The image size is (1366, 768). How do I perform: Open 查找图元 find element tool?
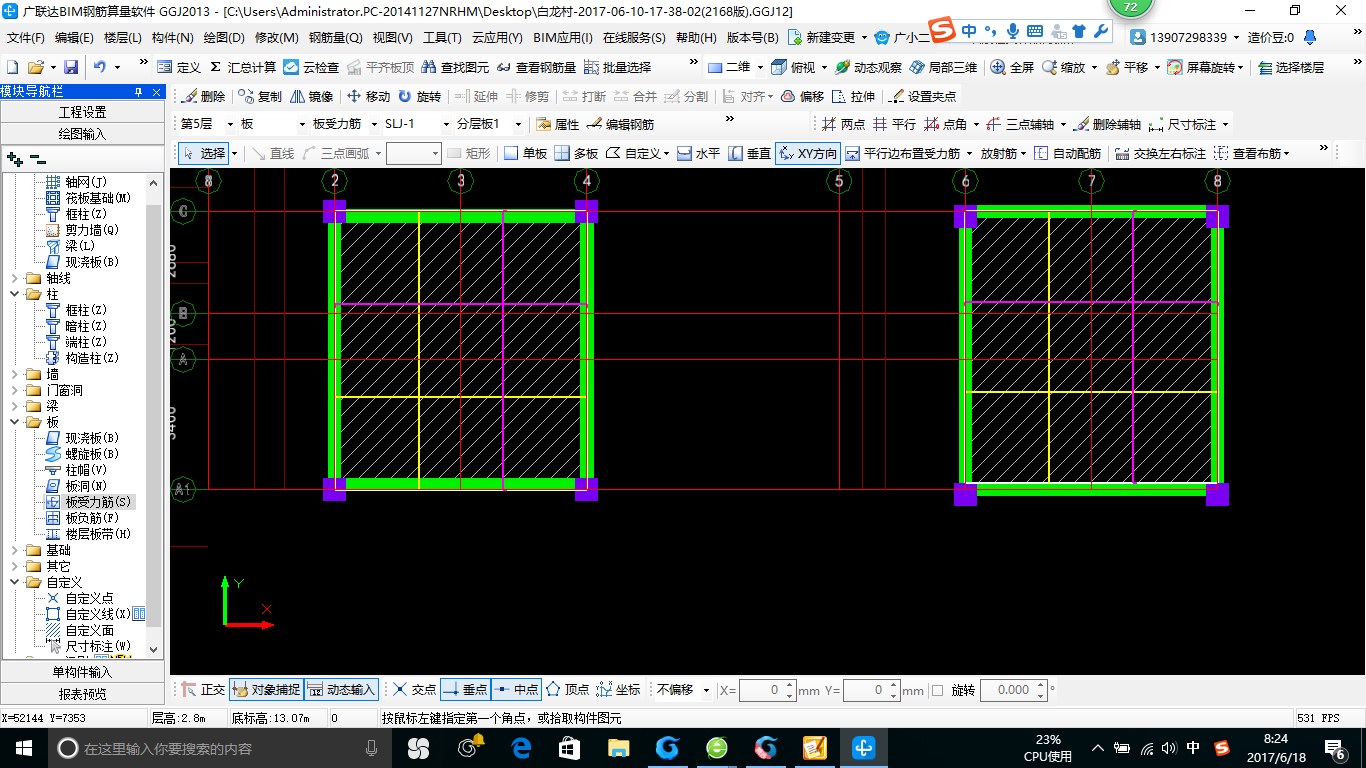tap(455, 67)
